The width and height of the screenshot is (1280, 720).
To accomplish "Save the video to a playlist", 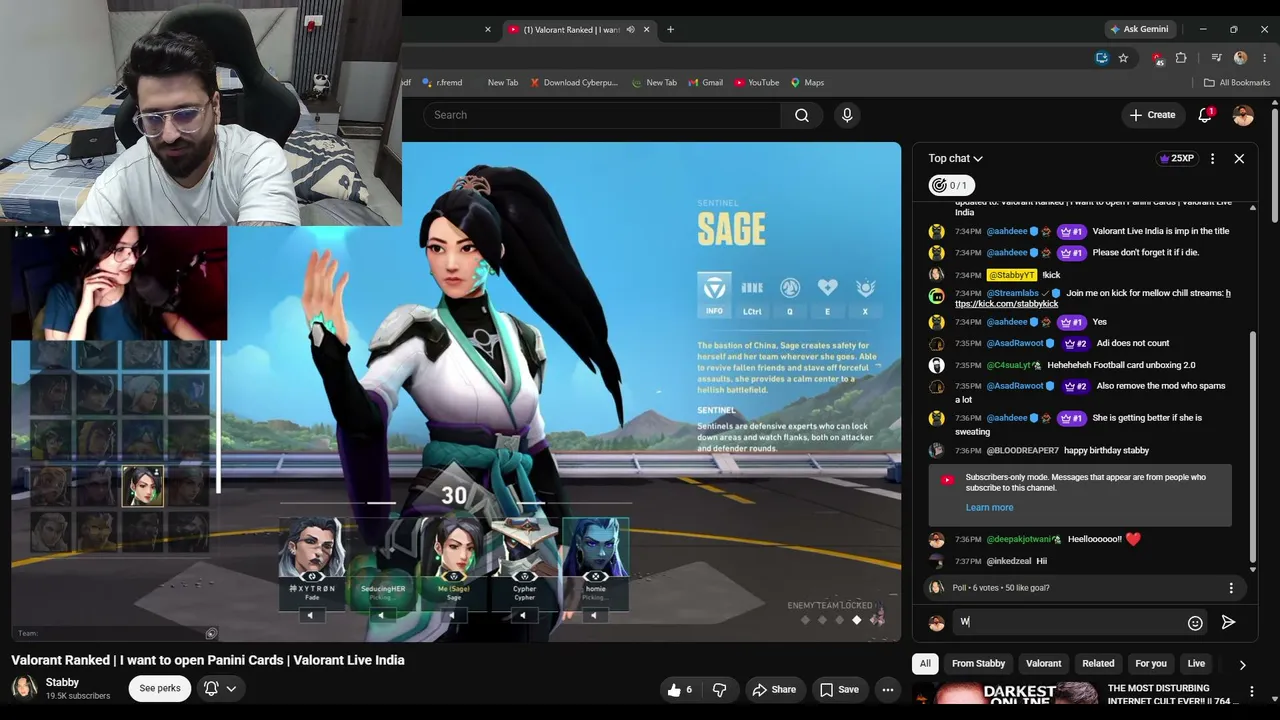I will 839,689.
